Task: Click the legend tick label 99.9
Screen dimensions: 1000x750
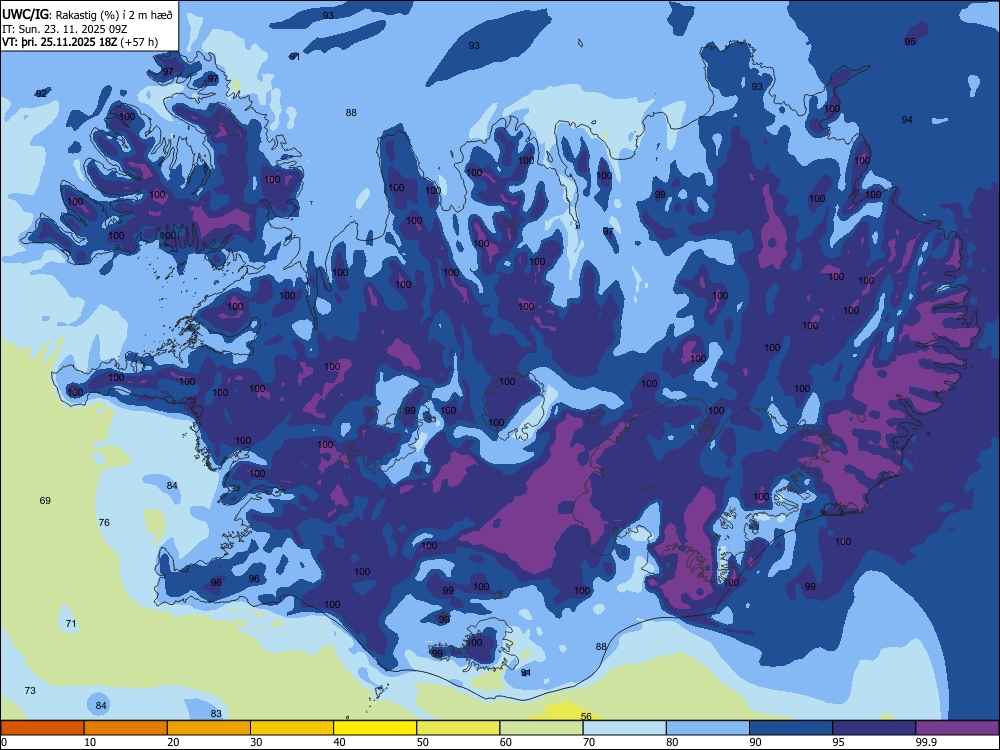Action: click(925, 742)
